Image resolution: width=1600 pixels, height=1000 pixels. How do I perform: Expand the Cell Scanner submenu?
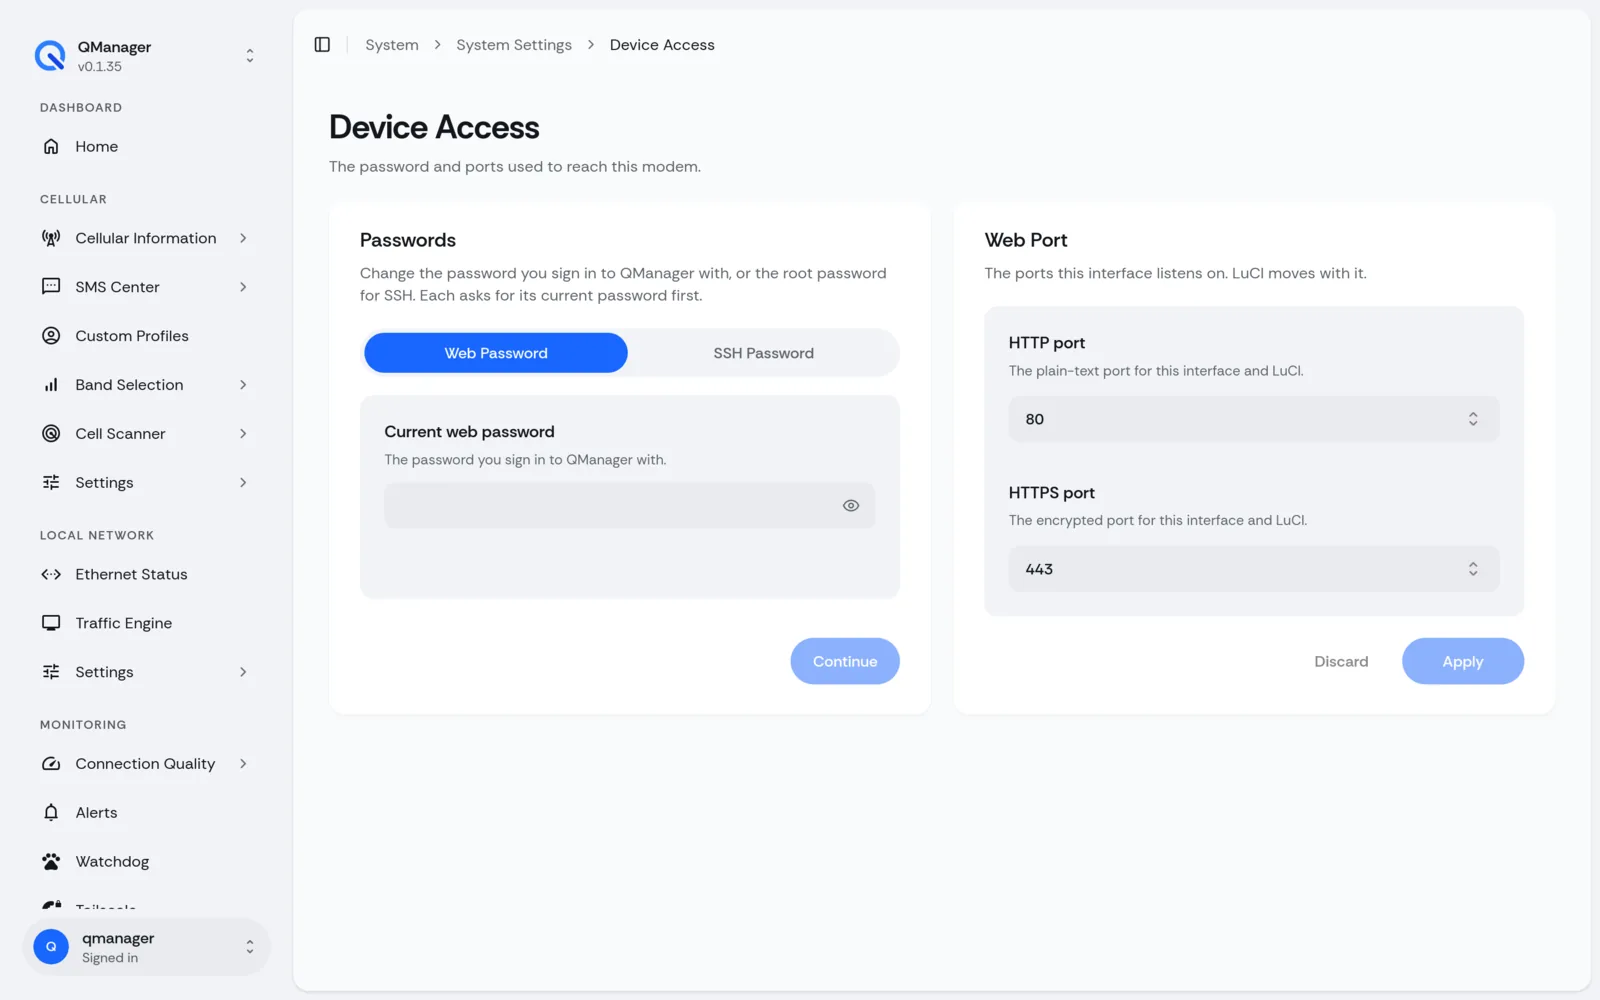click(x=243, y=433)
